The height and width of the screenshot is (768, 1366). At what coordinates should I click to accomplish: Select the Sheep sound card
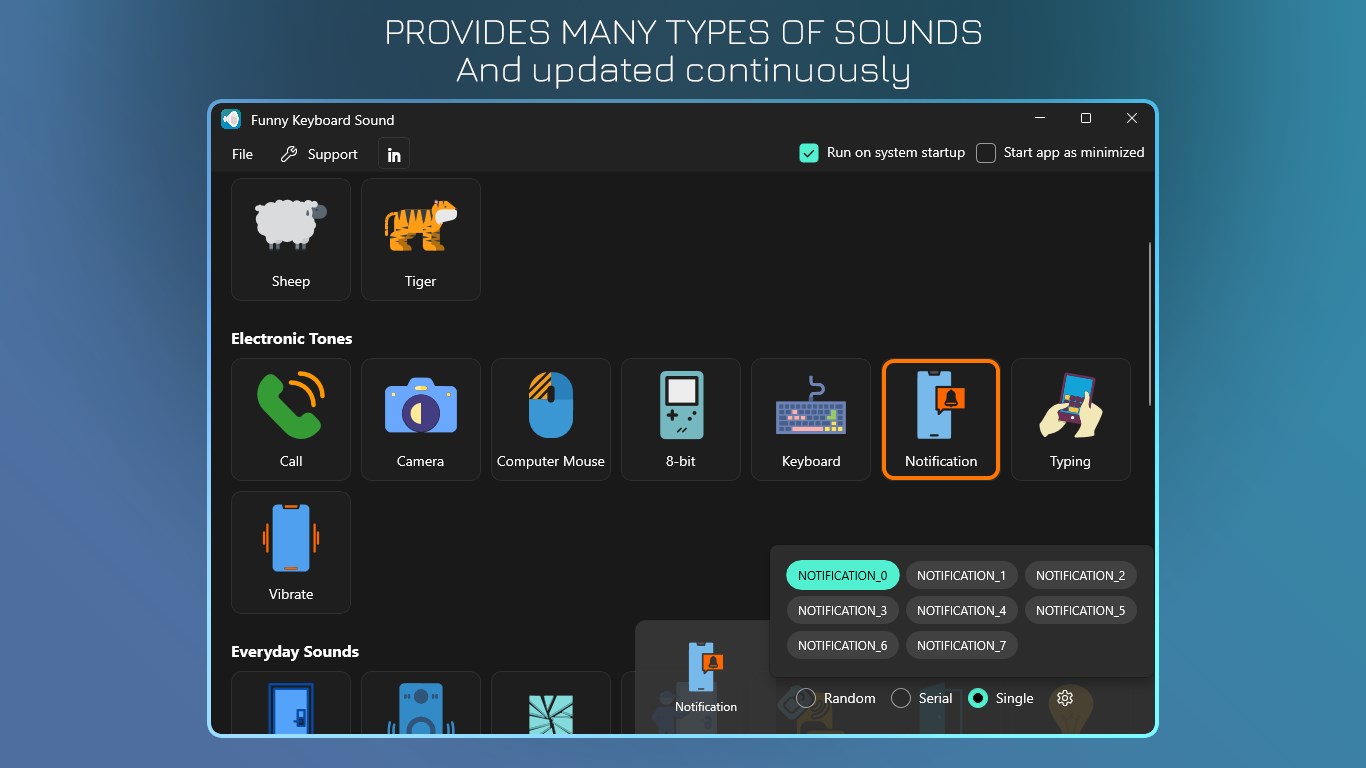(291, 239)
